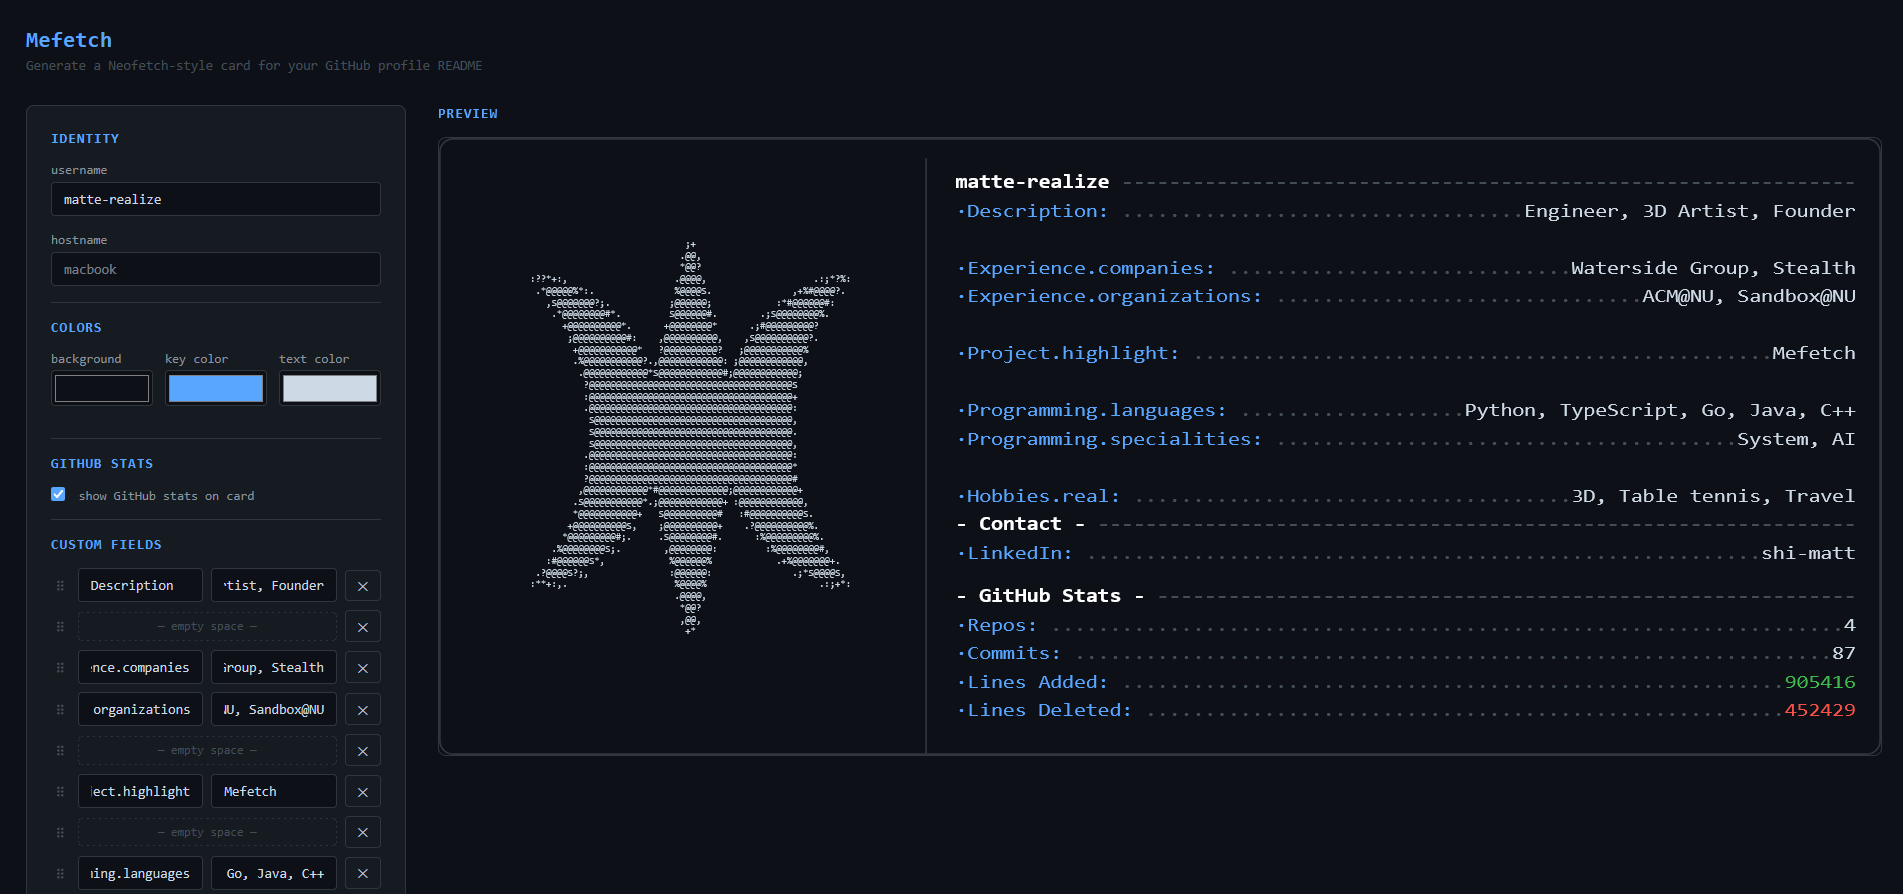
Task: Click the 'Project.highlight:' key in preview
Action: [1068, 353]
